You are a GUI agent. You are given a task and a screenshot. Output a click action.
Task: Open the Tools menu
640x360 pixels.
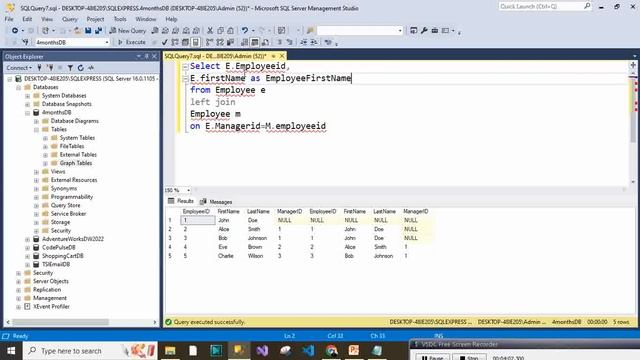pos(120,19)
